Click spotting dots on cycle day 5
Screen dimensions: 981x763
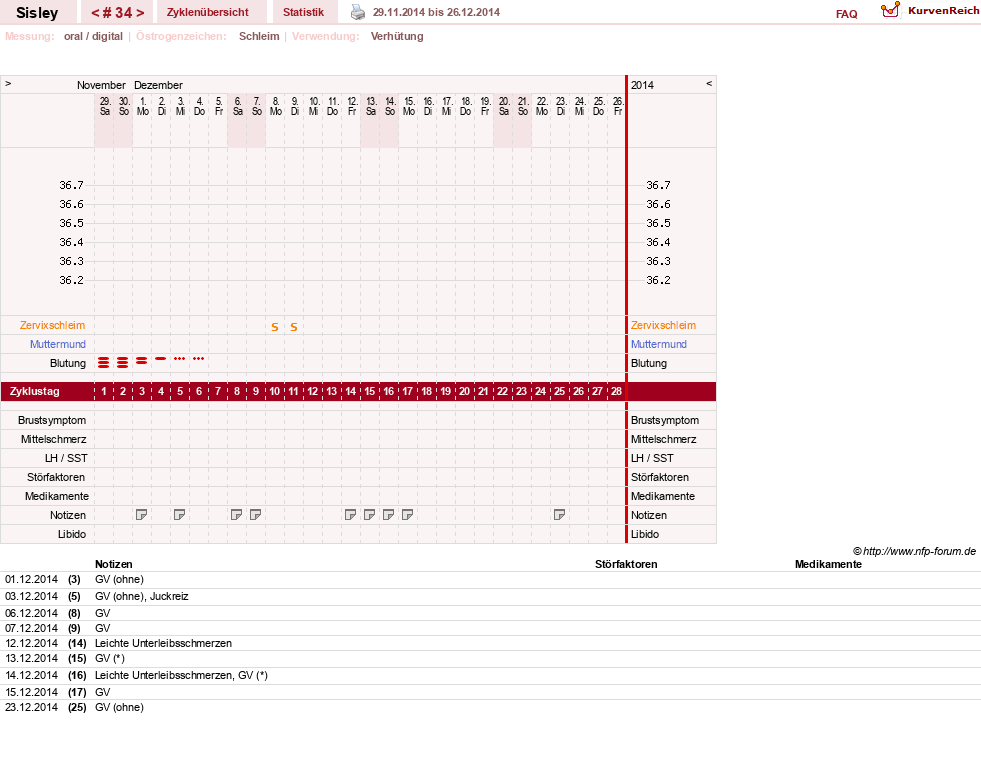click(x=180, y=358)
